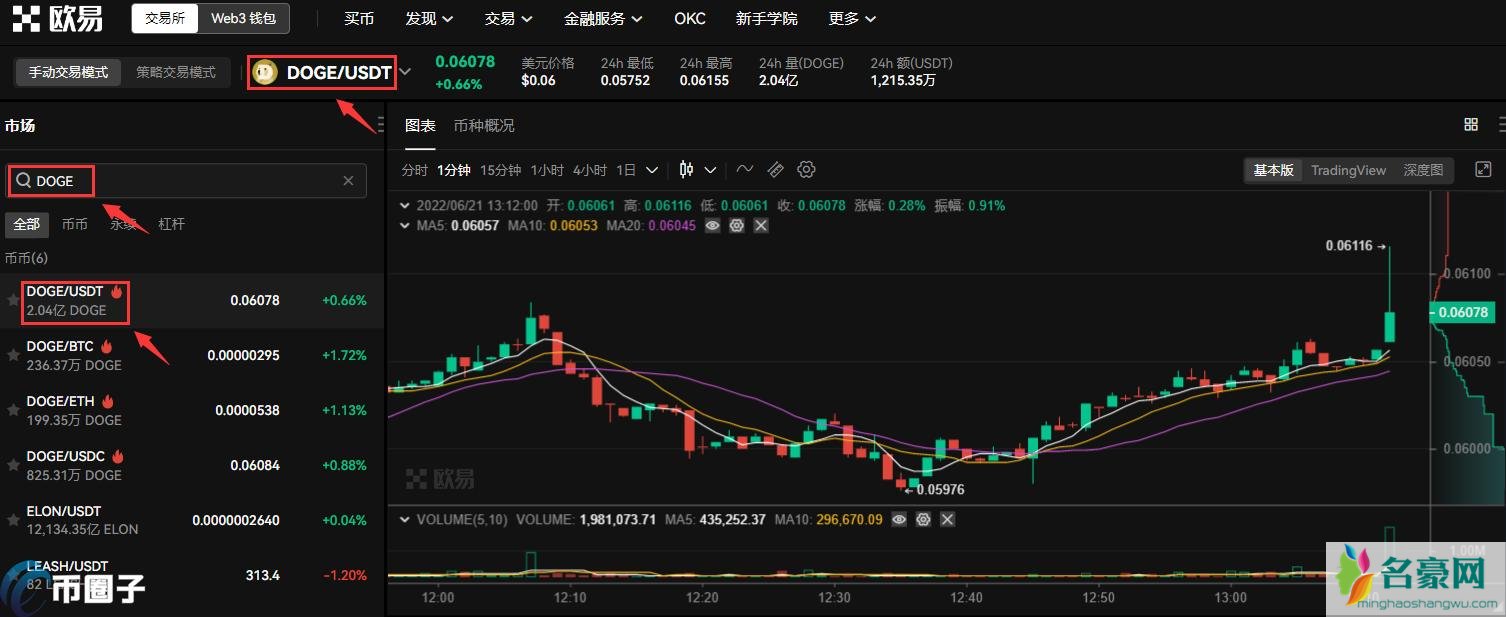Remove the MA indicator with X
This screenshot has height=617, width=1506.
coord(761,226)
